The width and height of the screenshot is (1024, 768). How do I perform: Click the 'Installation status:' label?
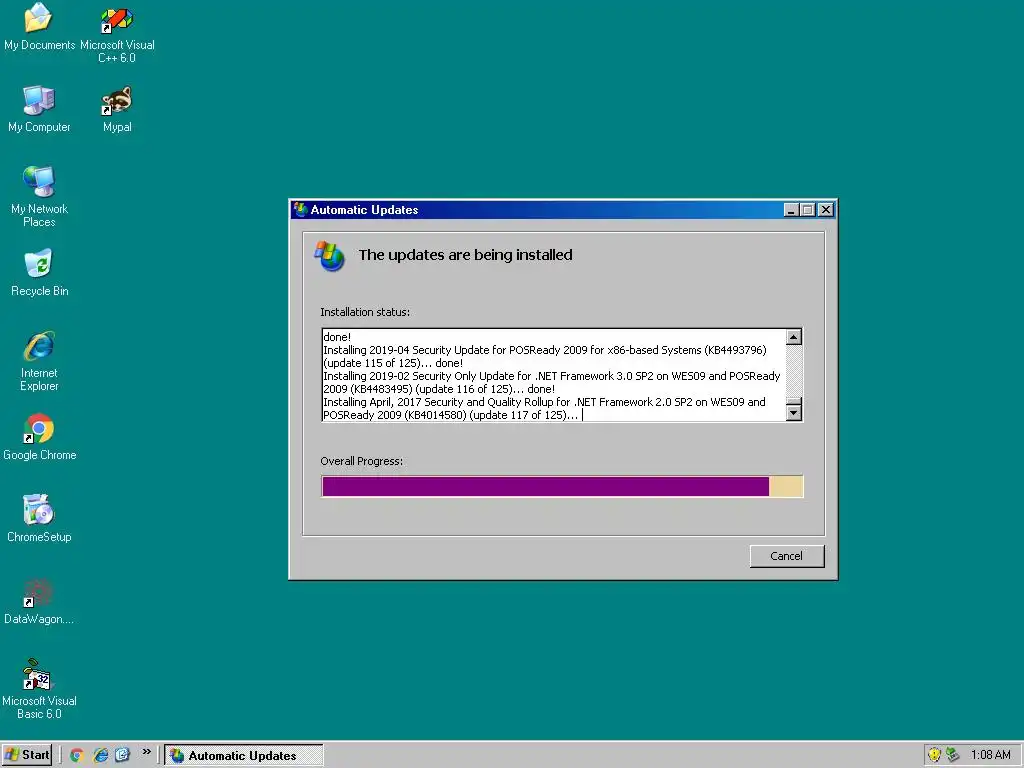365,312
